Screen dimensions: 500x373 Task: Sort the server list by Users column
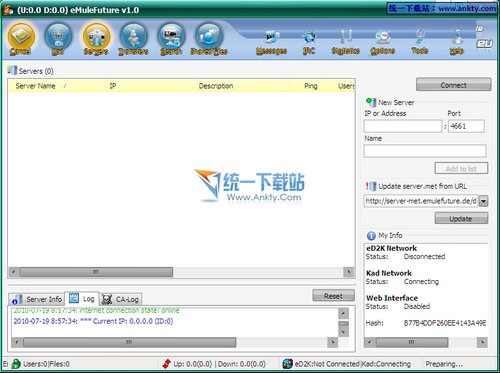345,86
